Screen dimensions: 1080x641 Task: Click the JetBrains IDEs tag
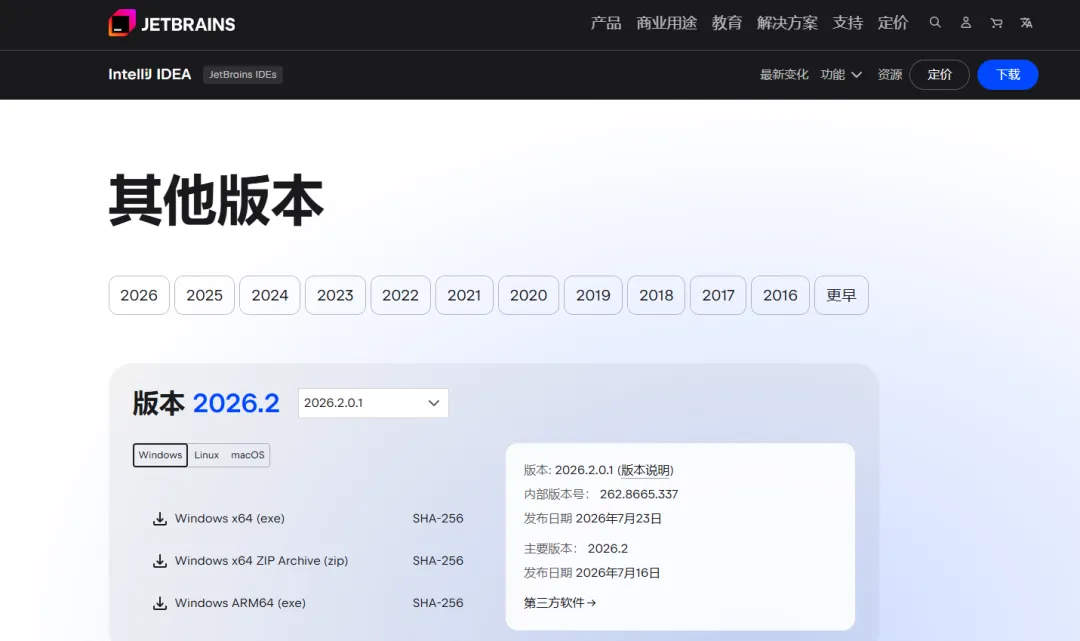pyautogui.click(x=242, y=74)
